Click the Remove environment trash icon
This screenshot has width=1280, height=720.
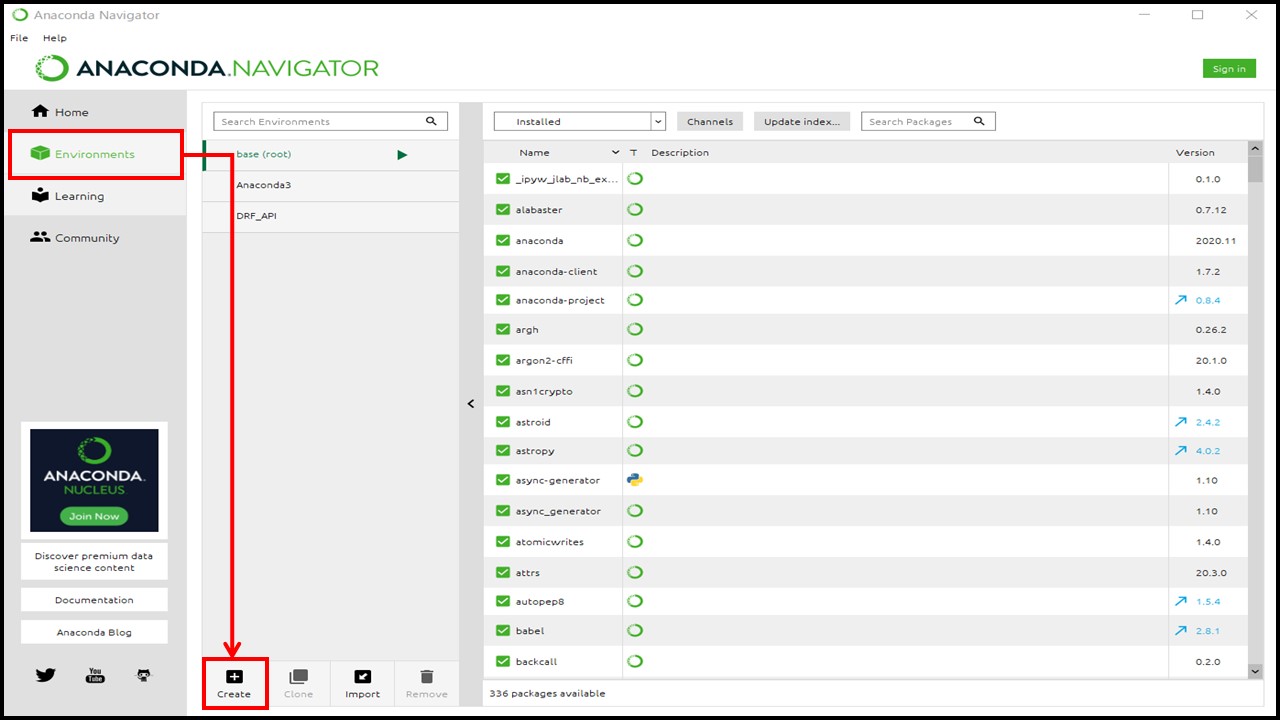point(427,677)
